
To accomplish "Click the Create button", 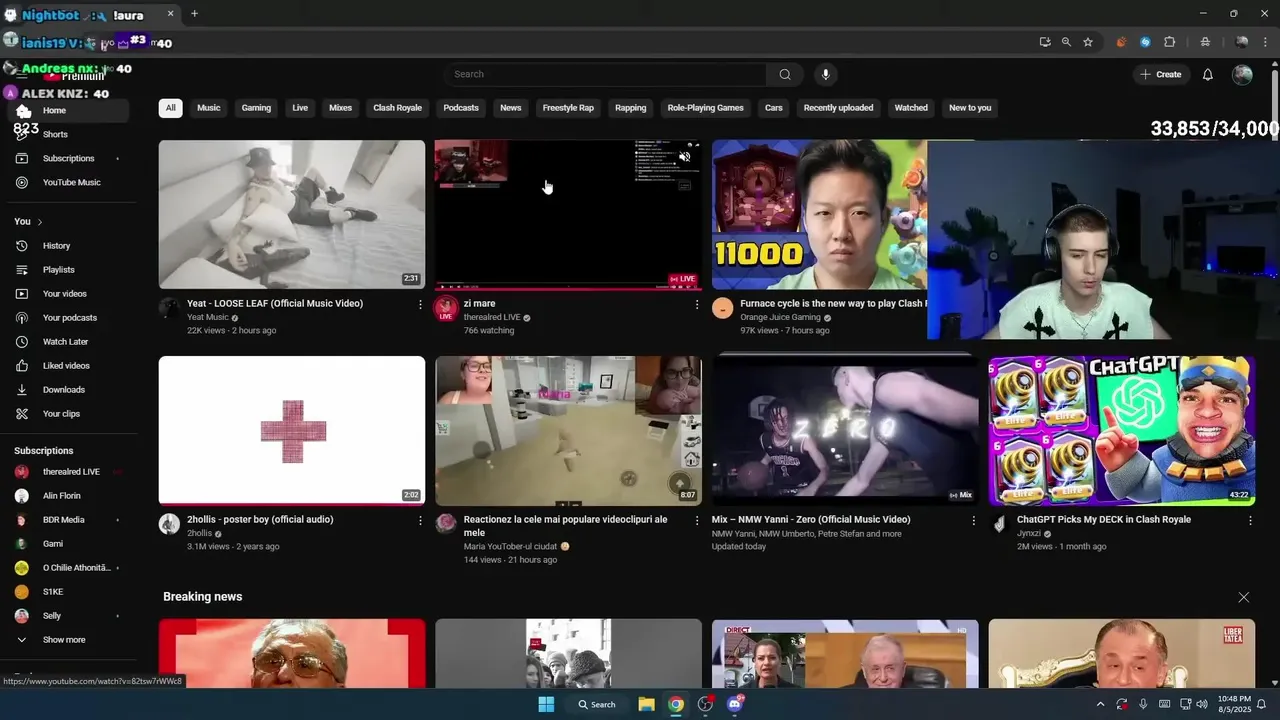I will (1161, 74).
